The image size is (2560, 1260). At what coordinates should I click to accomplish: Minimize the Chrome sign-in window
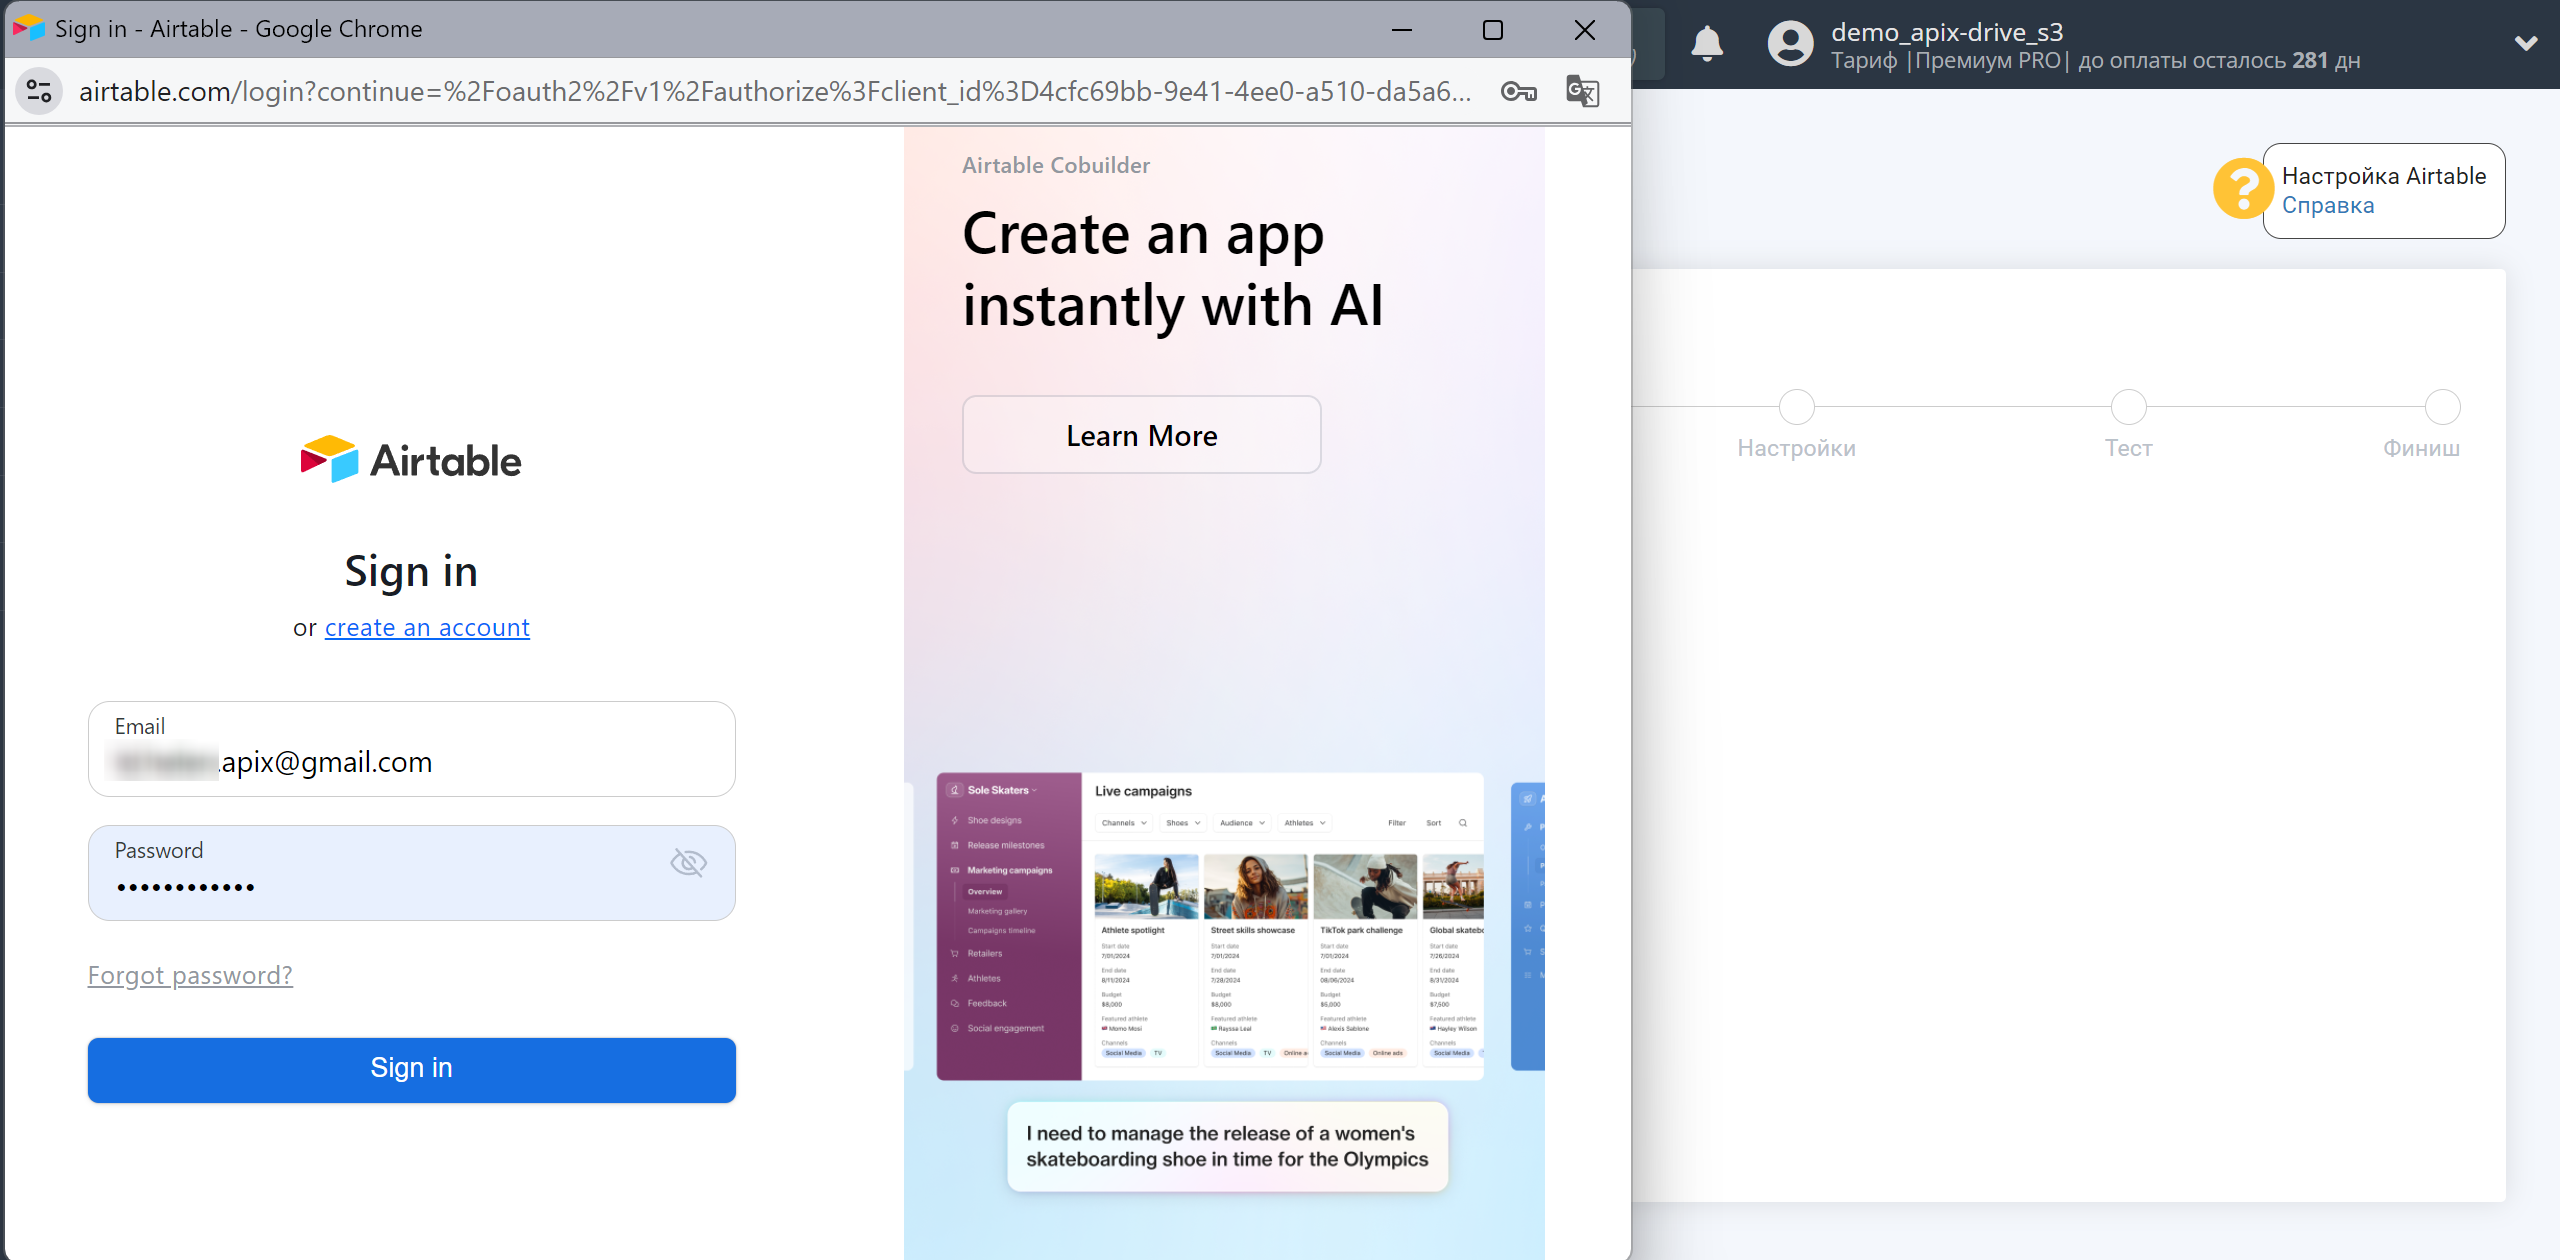click(x=1402, y=30)
